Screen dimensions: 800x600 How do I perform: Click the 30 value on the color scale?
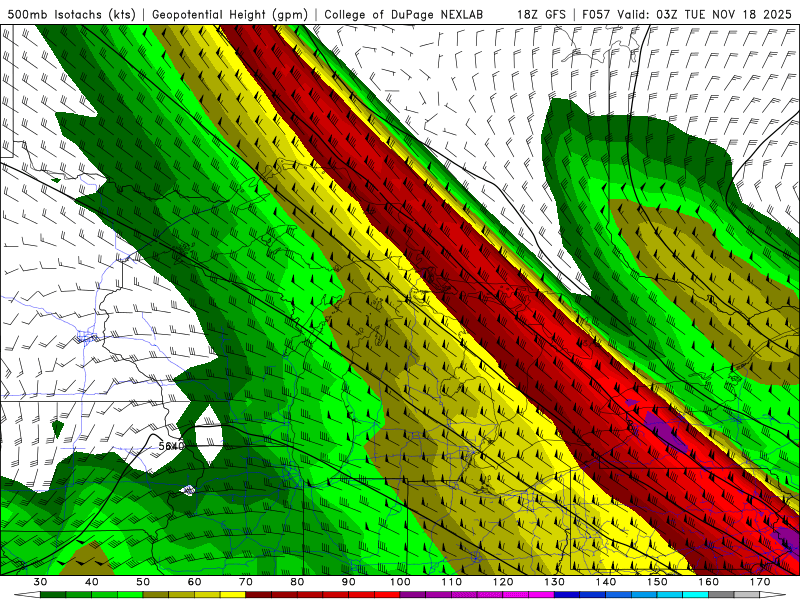coord(40,582)
